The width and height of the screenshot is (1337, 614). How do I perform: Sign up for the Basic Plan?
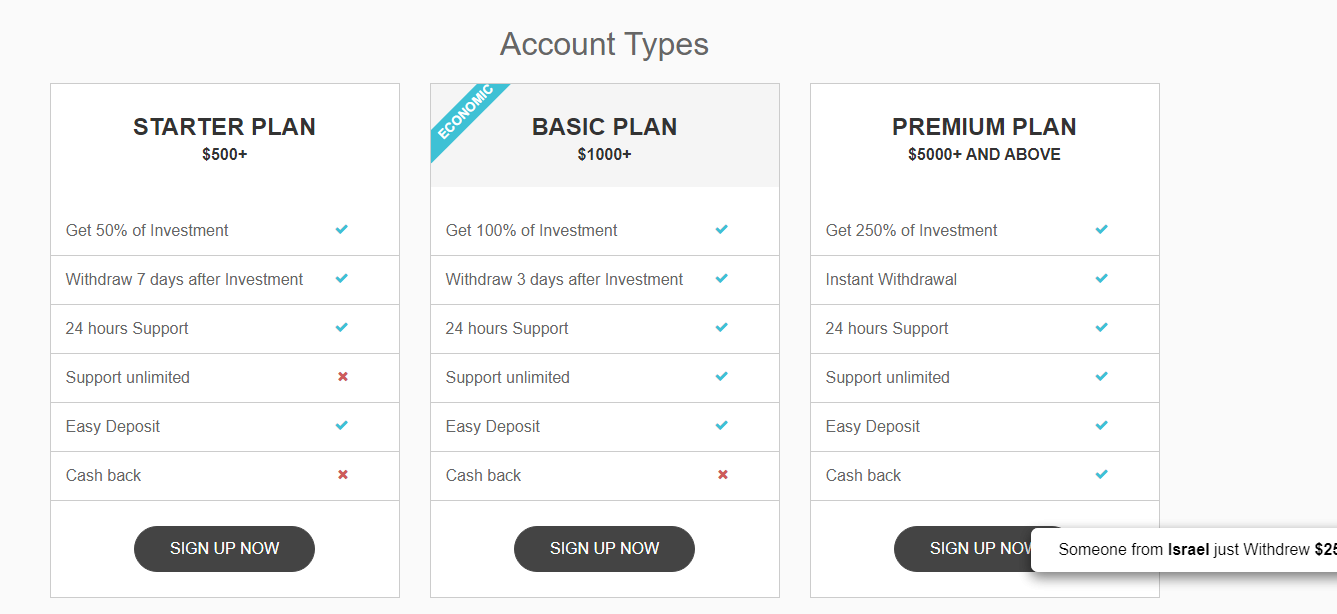coord(604,548)
